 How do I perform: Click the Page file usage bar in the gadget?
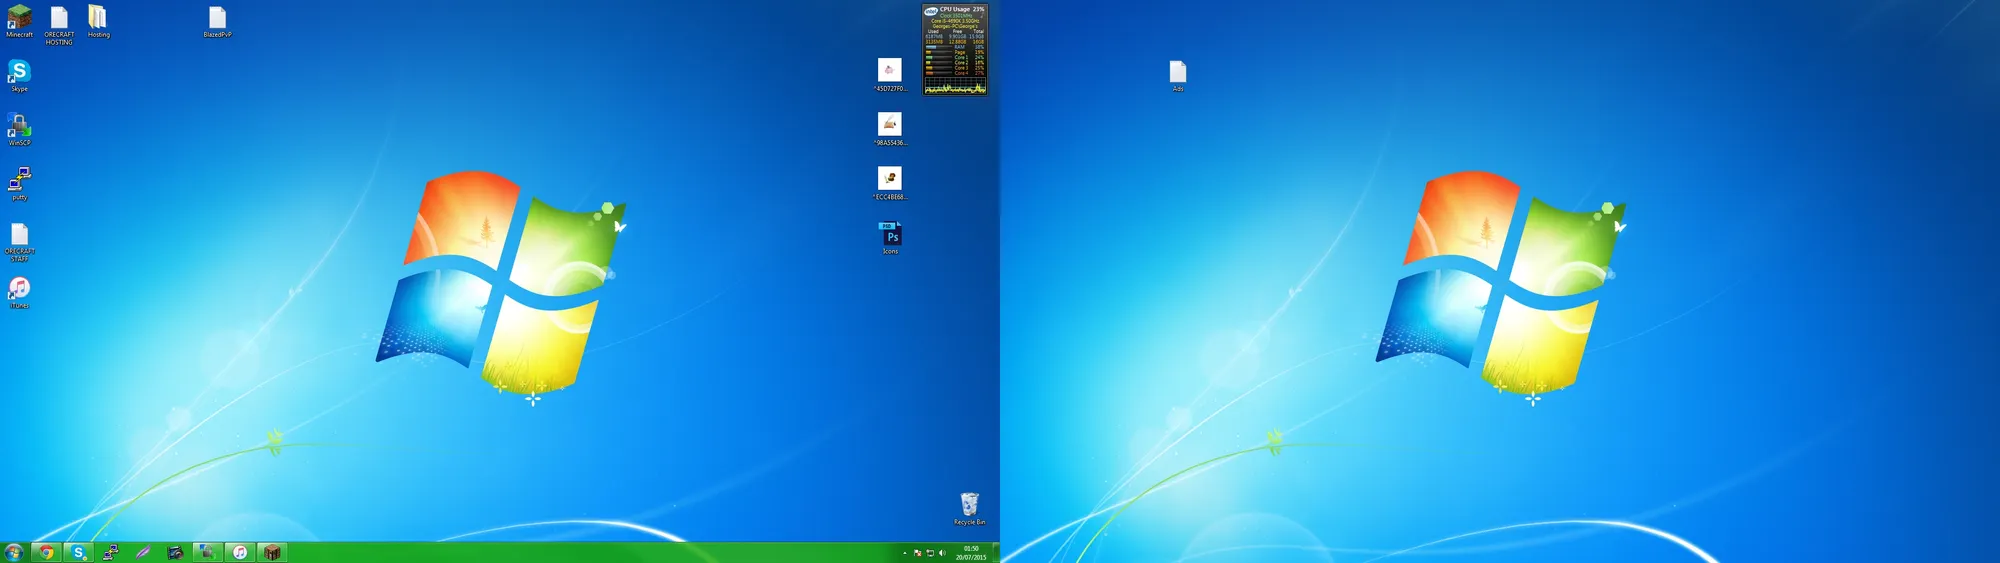tap(938, 52)
